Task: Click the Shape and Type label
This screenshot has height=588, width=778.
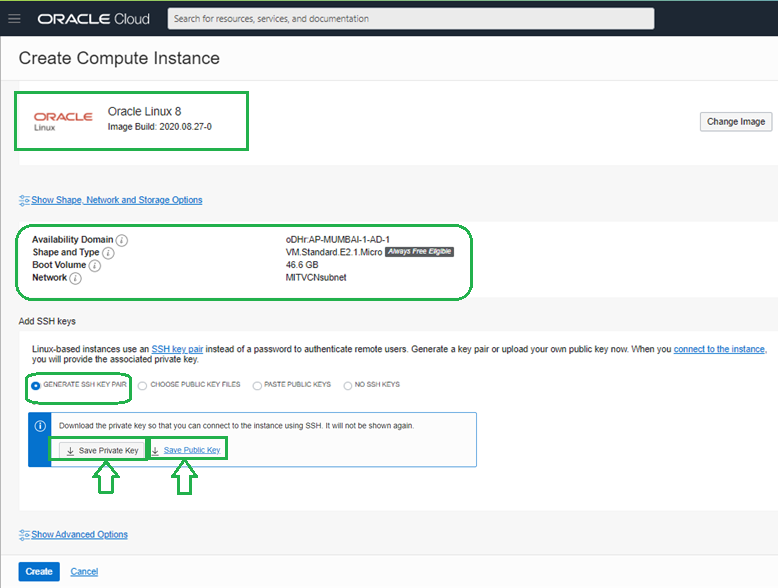Action: click(x=66, y=252)
